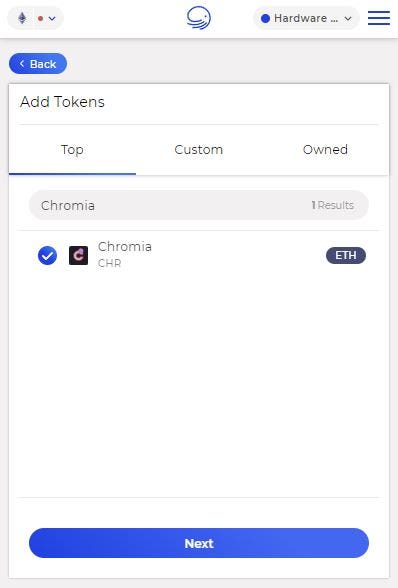The width and height of the screenshot is (398, 588).
Task: Click the Add Tokens heading
Action: tap(62, 102)
